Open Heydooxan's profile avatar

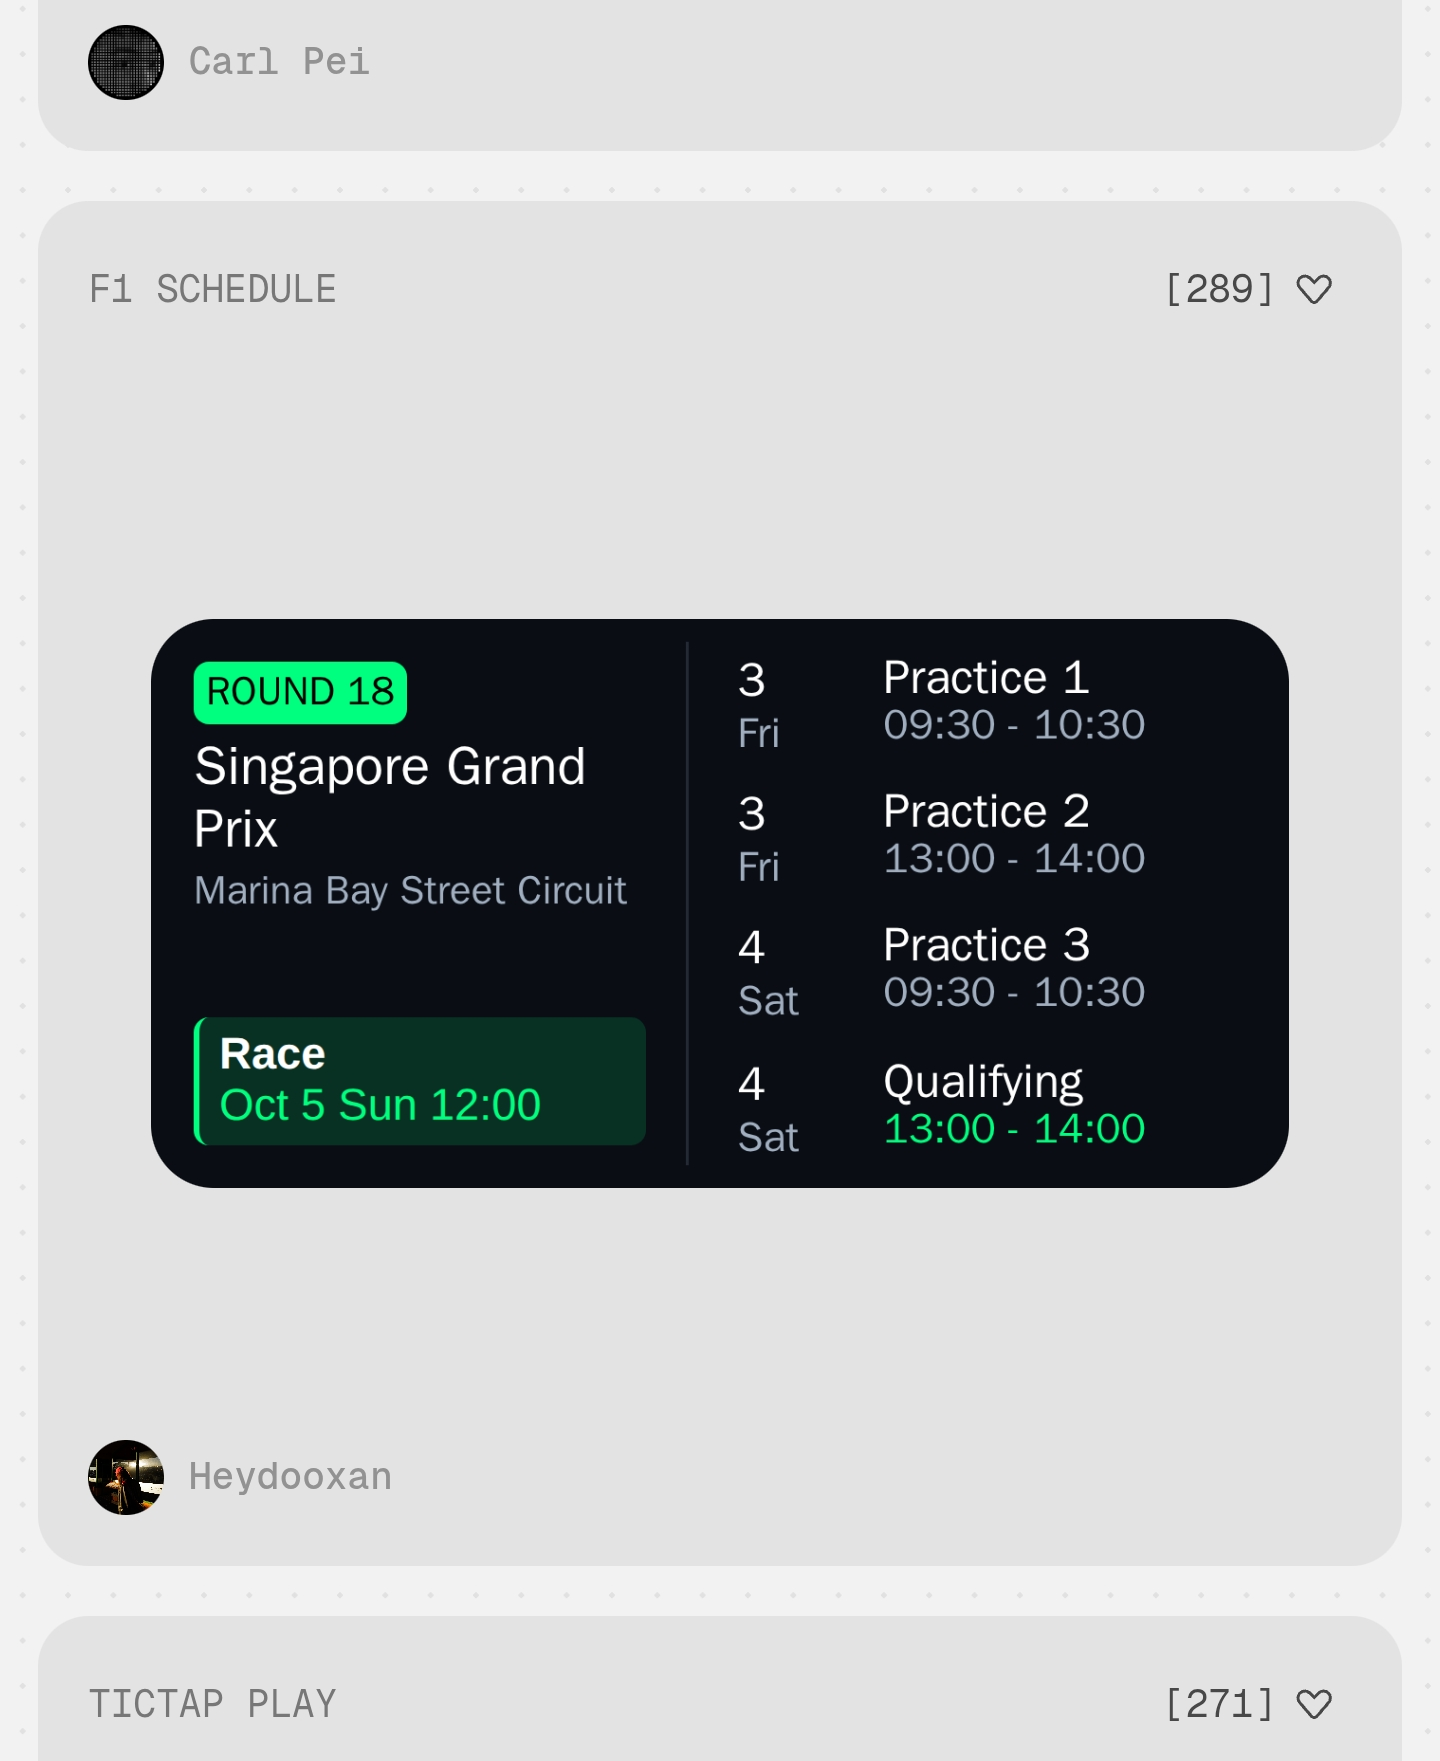point(126,1475)
